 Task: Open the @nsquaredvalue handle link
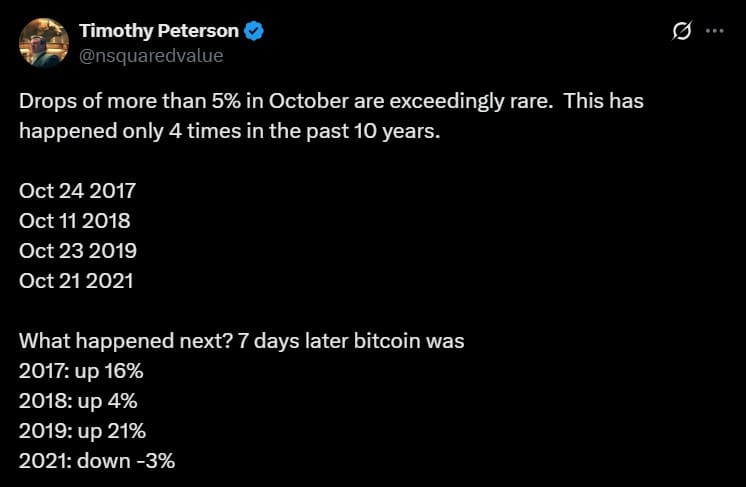(151, 56)
